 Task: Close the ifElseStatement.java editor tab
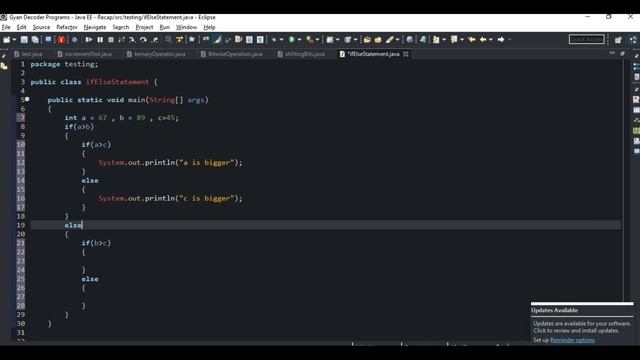pos(406,54)
